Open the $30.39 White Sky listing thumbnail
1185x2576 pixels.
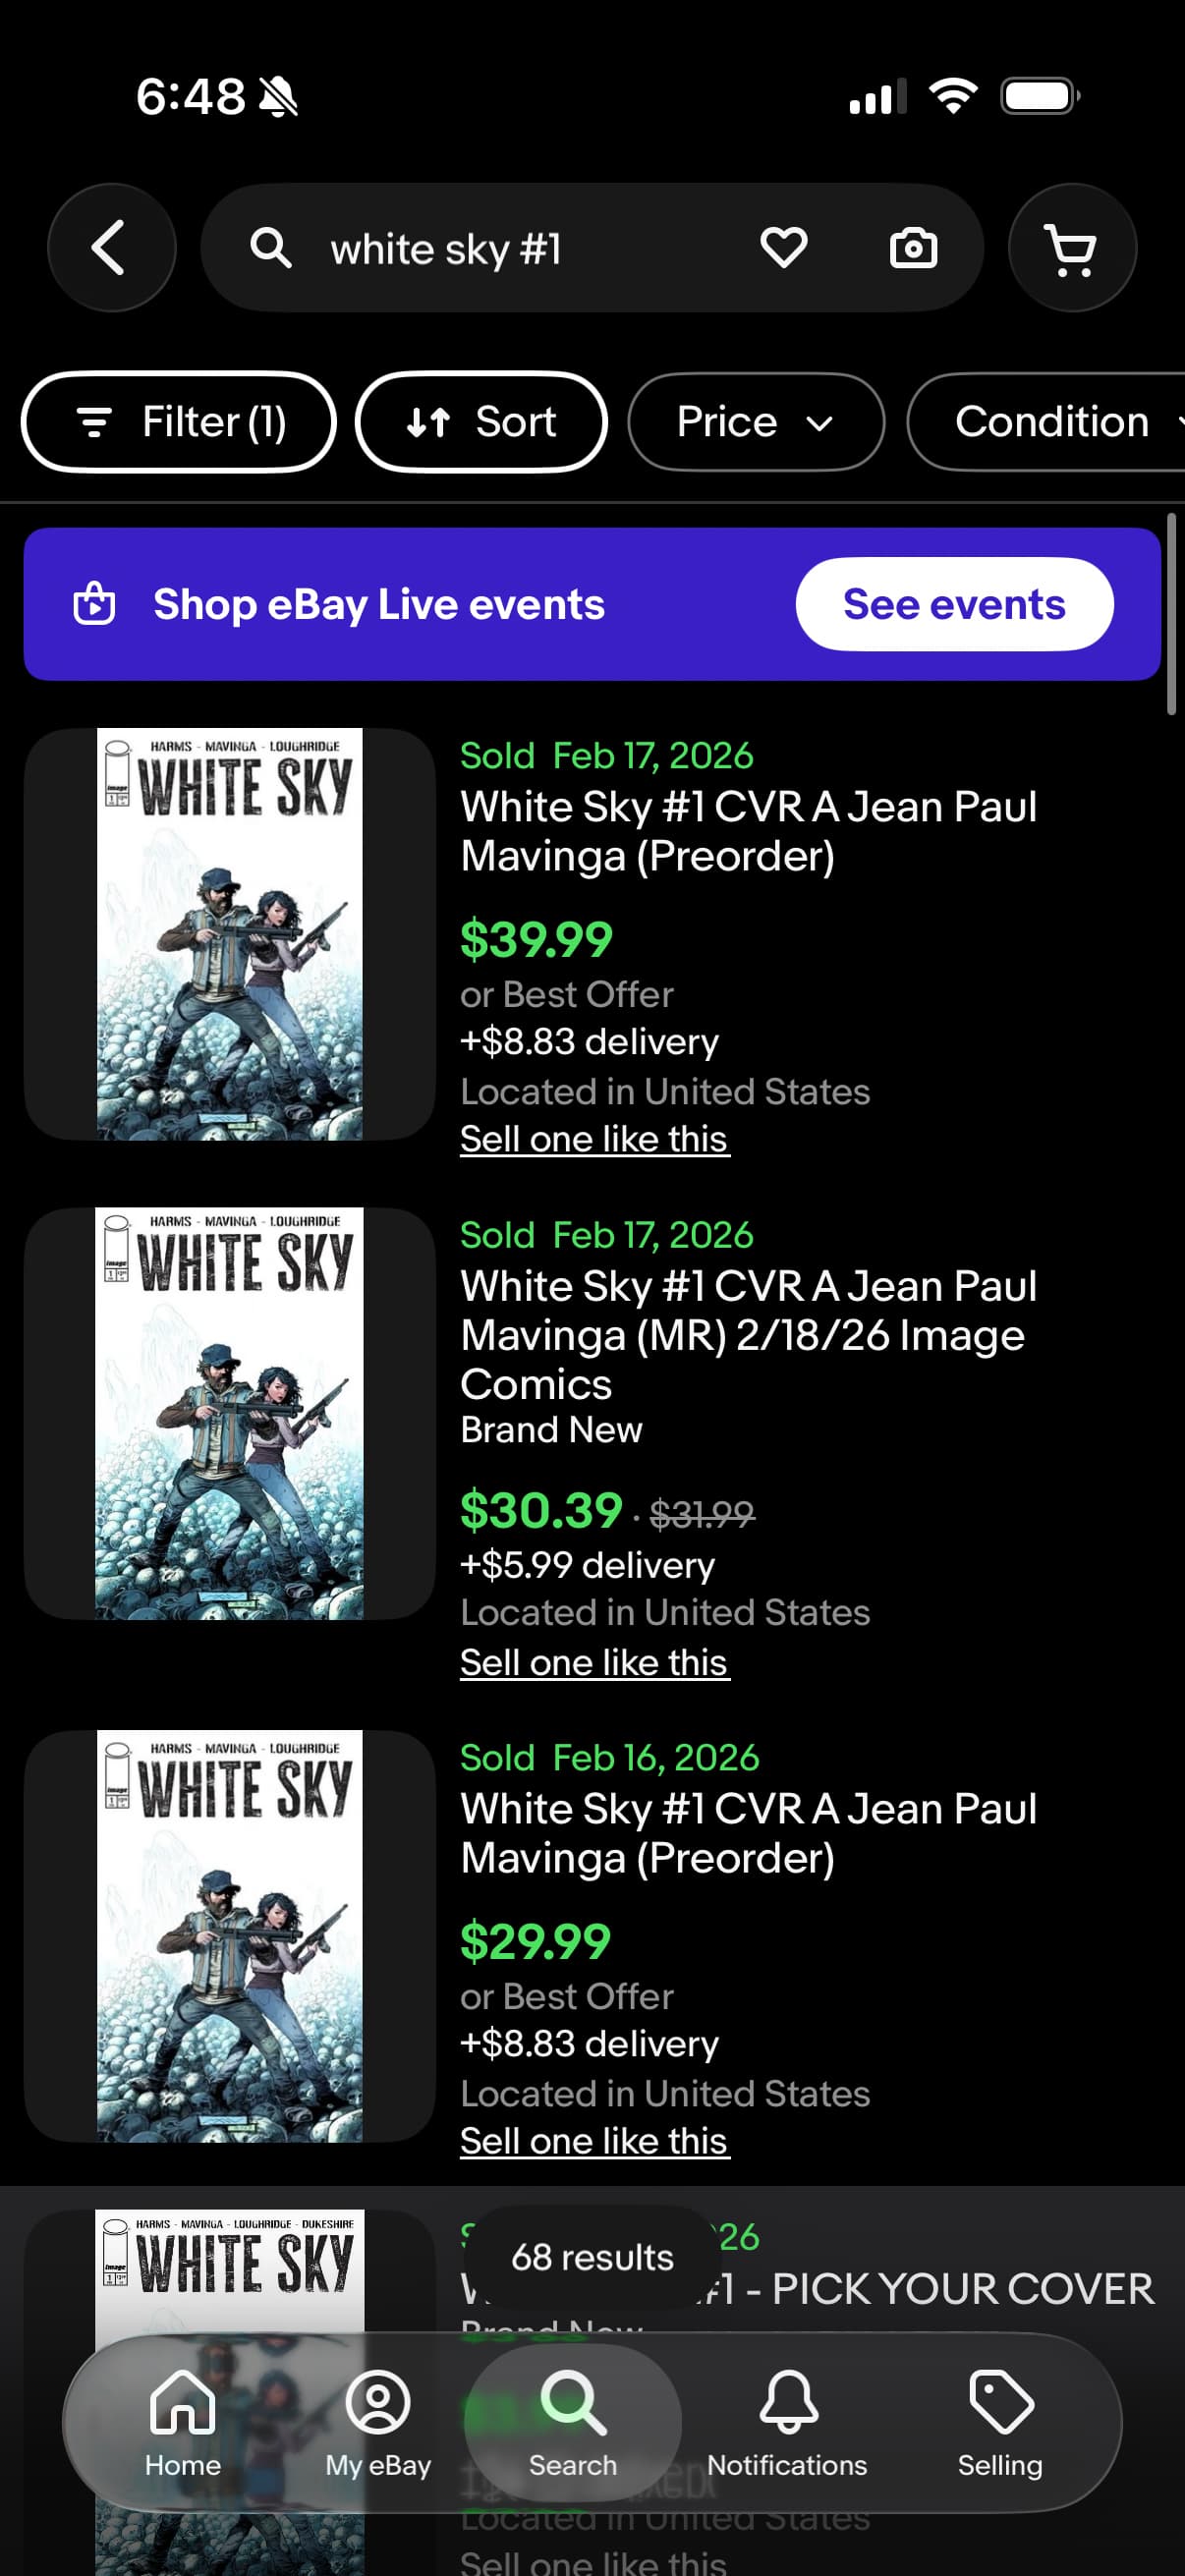[229, 1413]
